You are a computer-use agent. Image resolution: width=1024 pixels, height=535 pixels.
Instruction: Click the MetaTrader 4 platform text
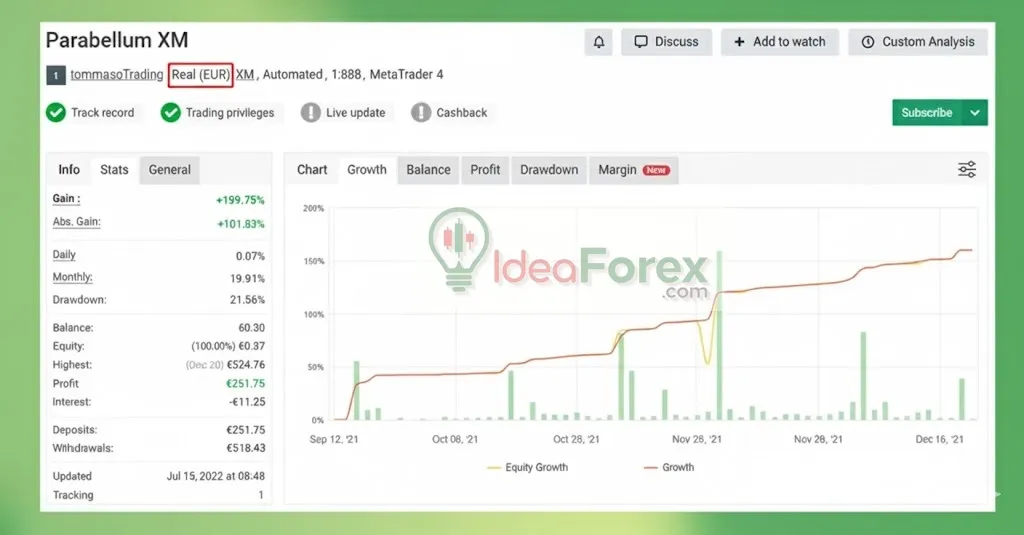[406, 74]
